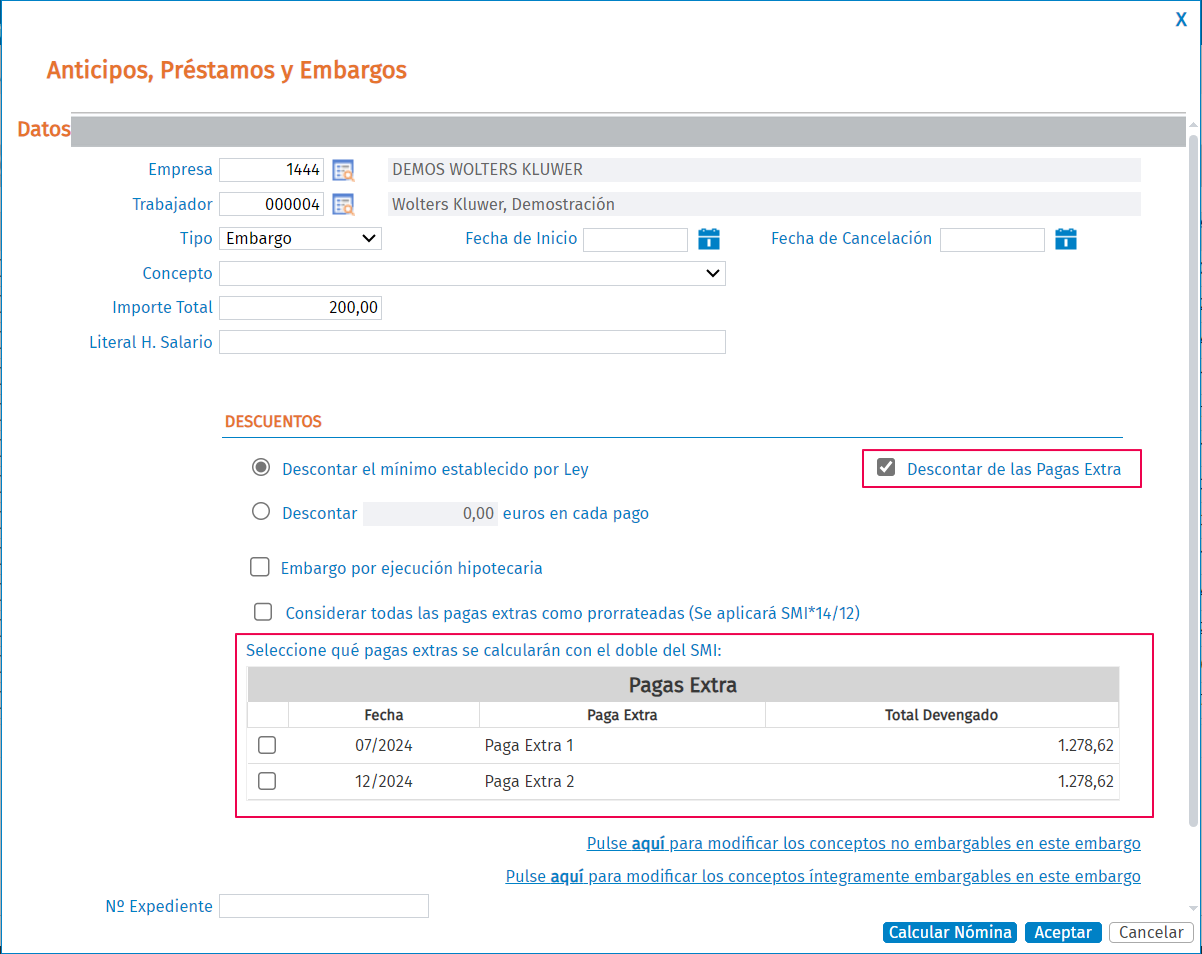The height and width of the screenshot is (954, 1202).
Task: Uncheck Descontar de las Pagas Extra
Action: tap(885, 468)
